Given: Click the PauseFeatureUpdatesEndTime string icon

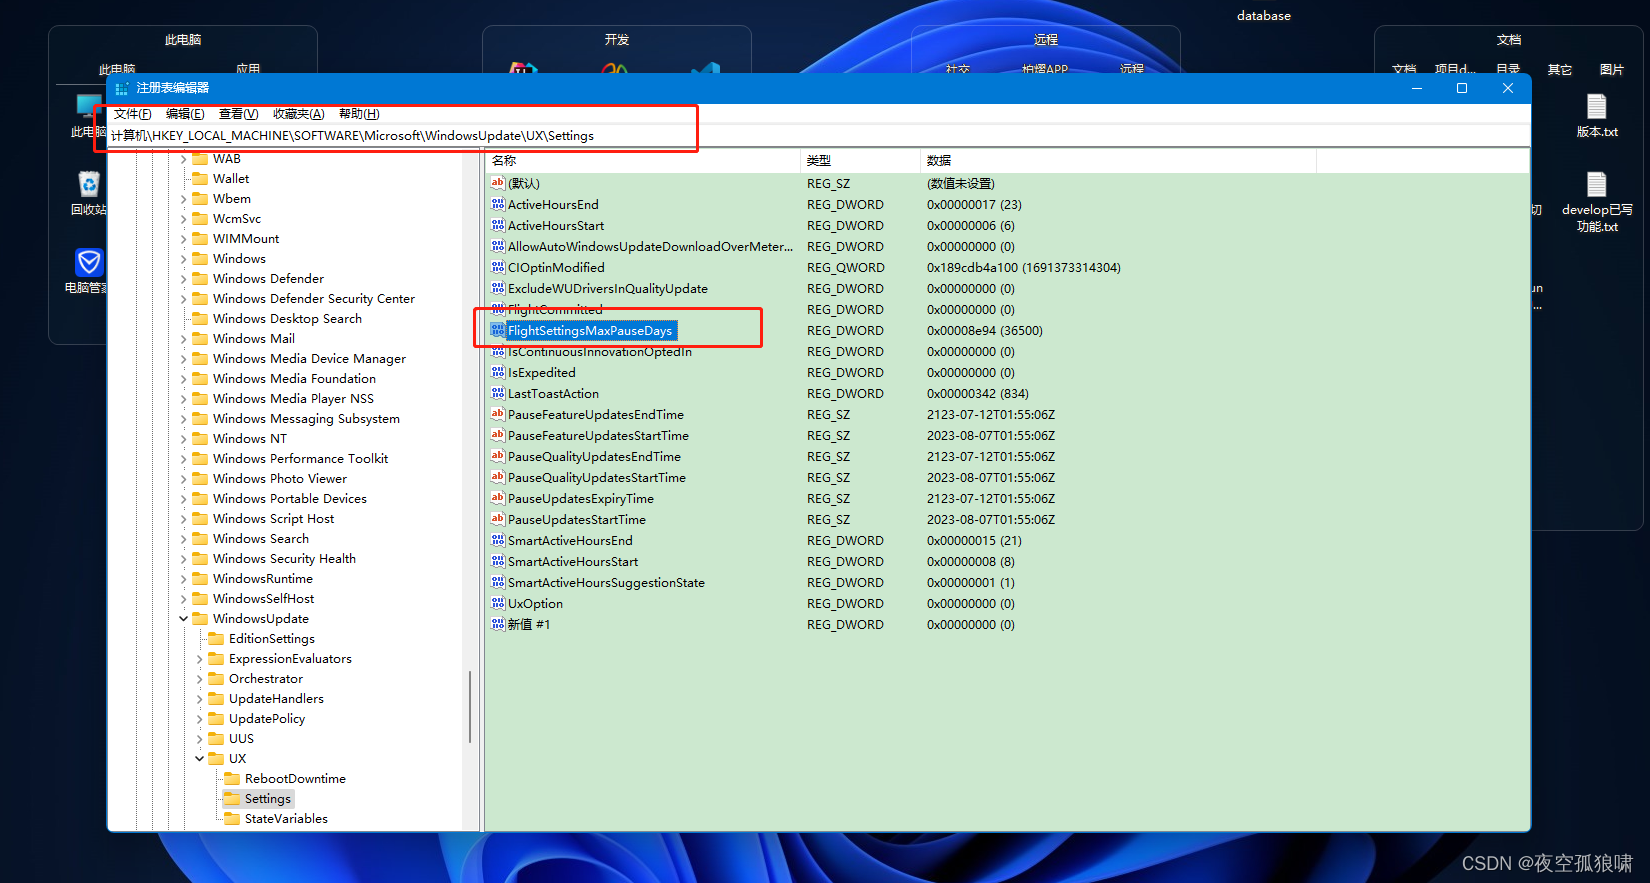Looking at the screenshot, I should point(497,414).
